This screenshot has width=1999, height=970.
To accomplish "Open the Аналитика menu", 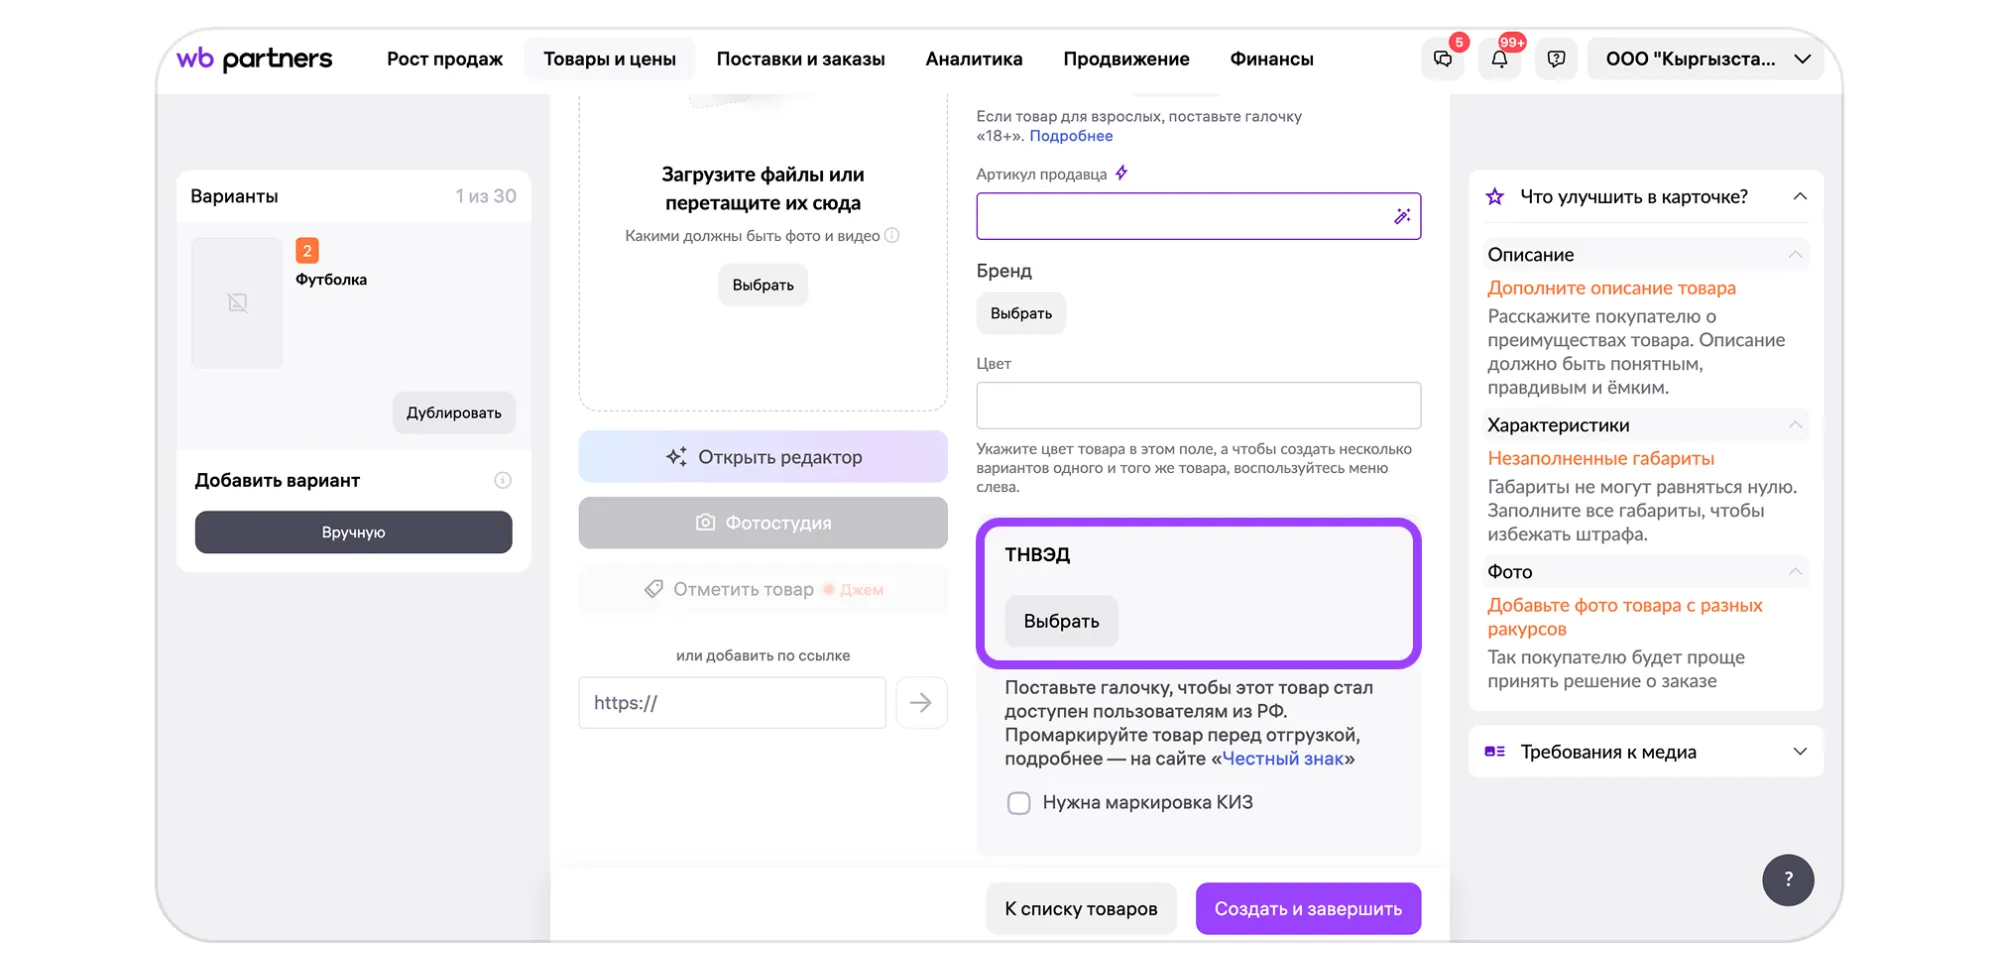I will (973, 59).
